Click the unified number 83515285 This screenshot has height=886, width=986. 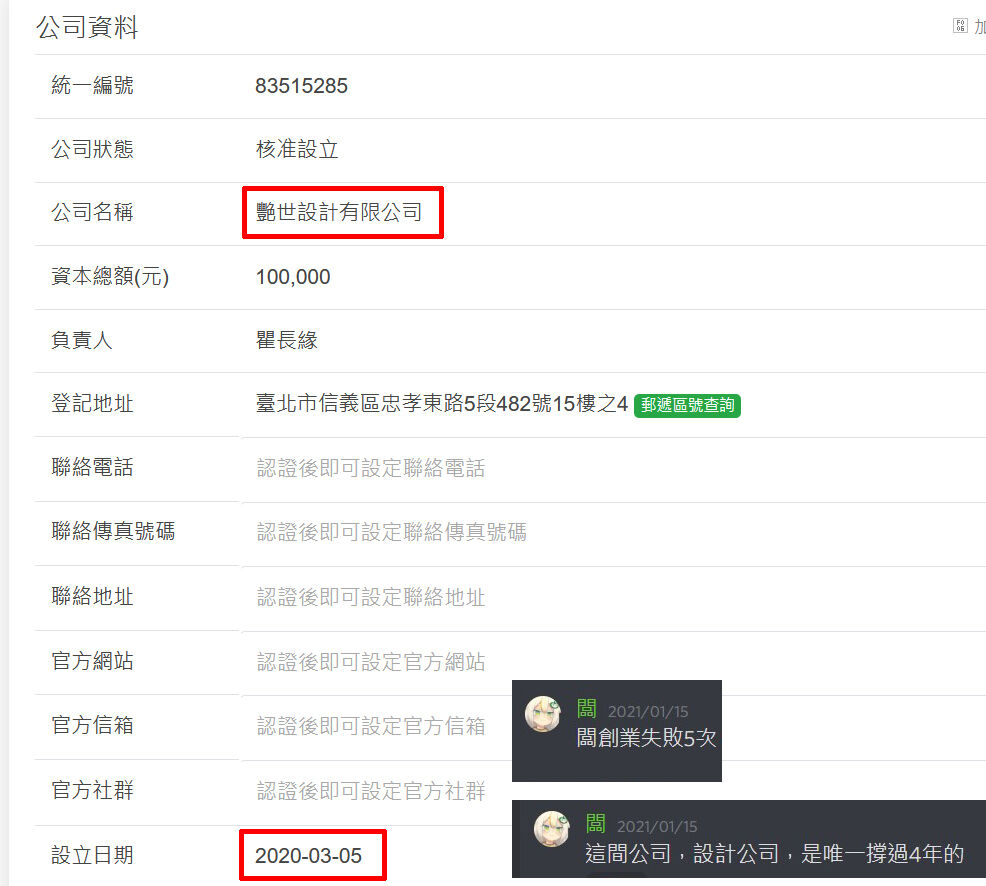click(x=301, y=86)
